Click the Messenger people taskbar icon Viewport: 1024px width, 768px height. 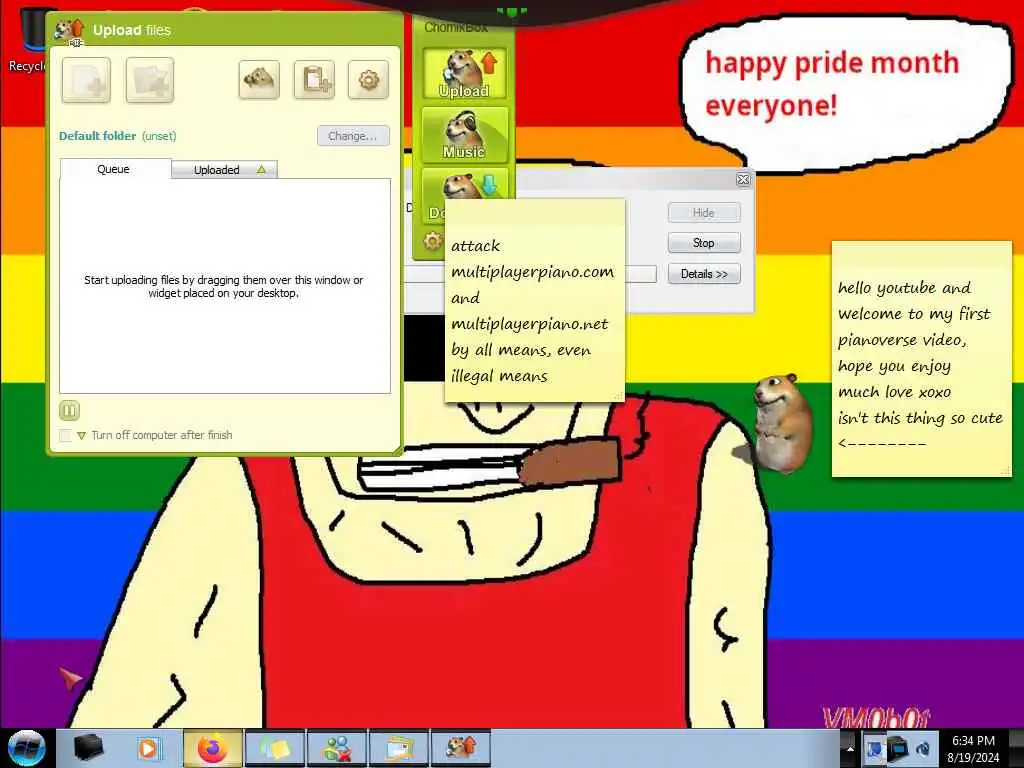pyautogui.click(x=337, y=748)
